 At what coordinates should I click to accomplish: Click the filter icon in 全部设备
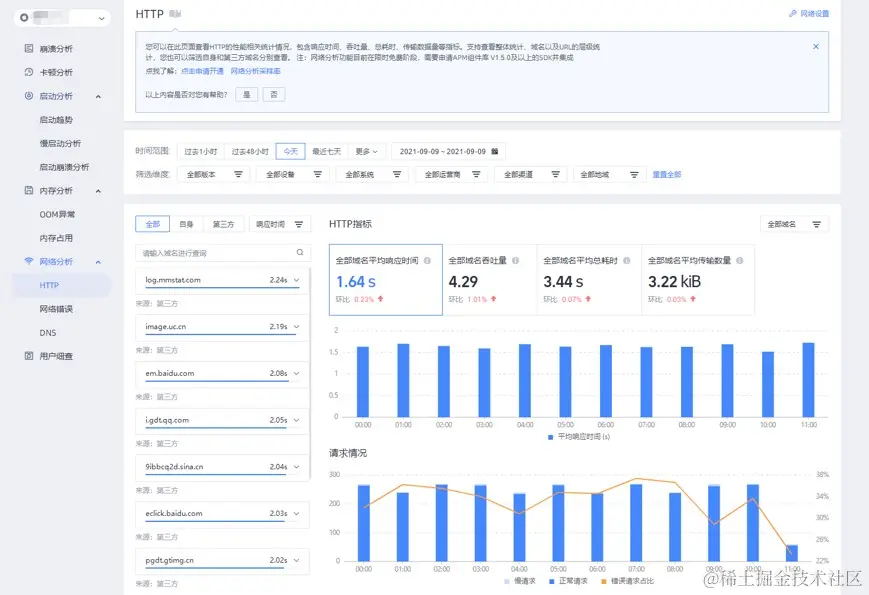[318, 175]
